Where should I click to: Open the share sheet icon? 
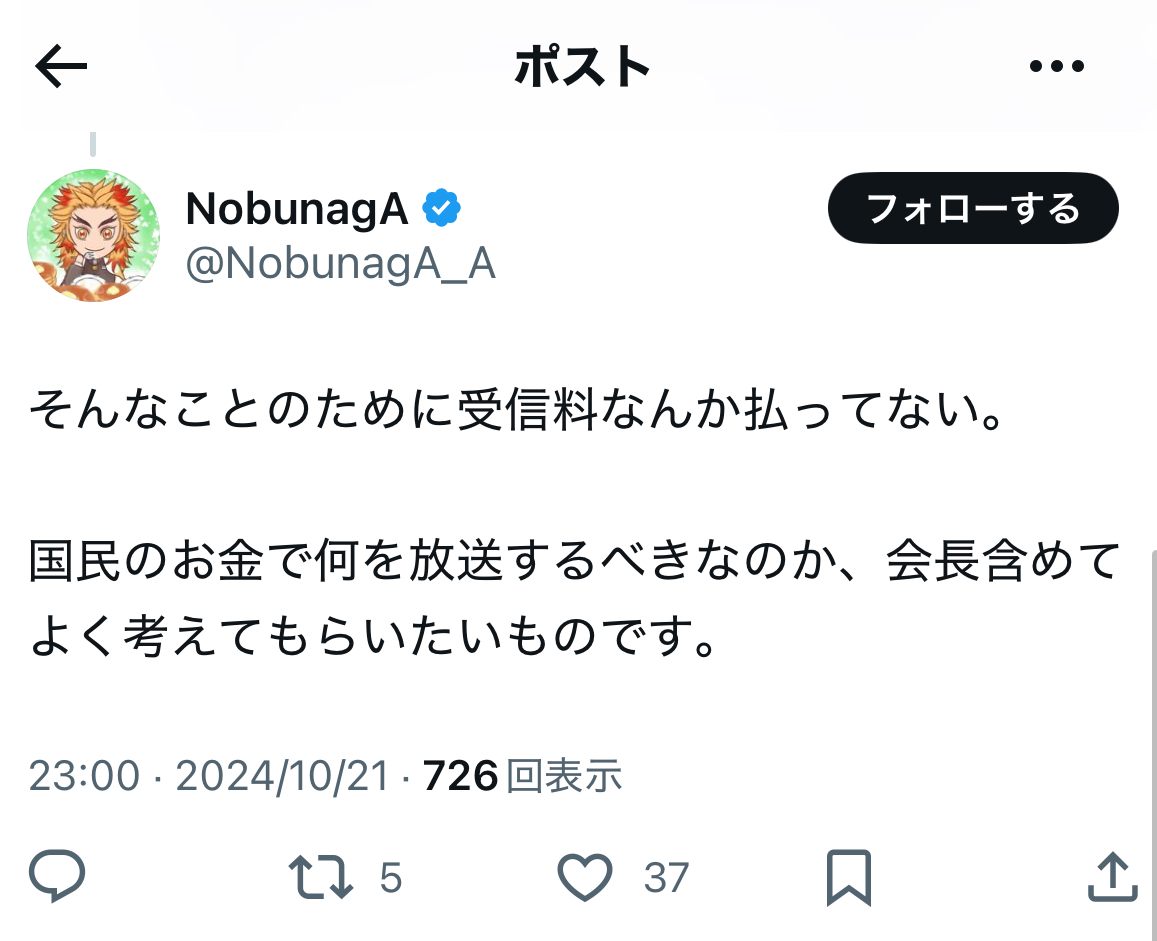coord(1113,876)
